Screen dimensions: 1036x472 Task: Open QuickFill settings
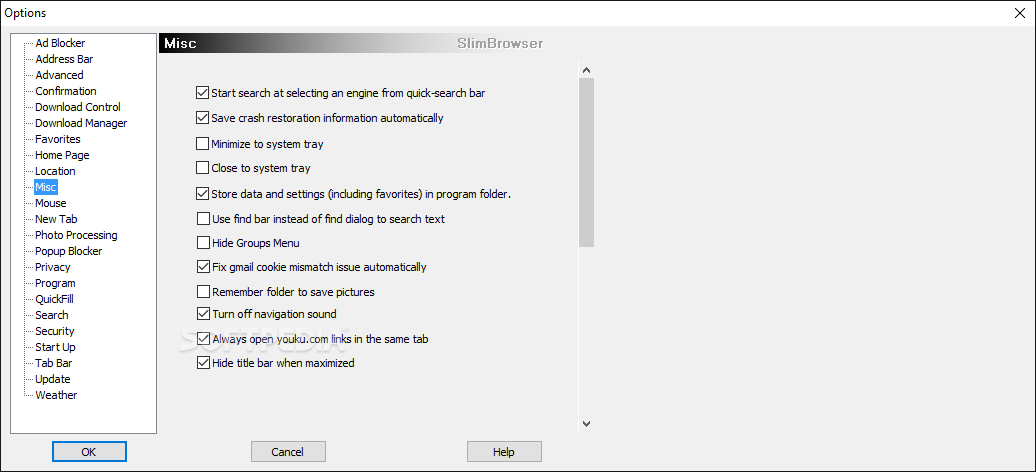[x=54, y=299]
